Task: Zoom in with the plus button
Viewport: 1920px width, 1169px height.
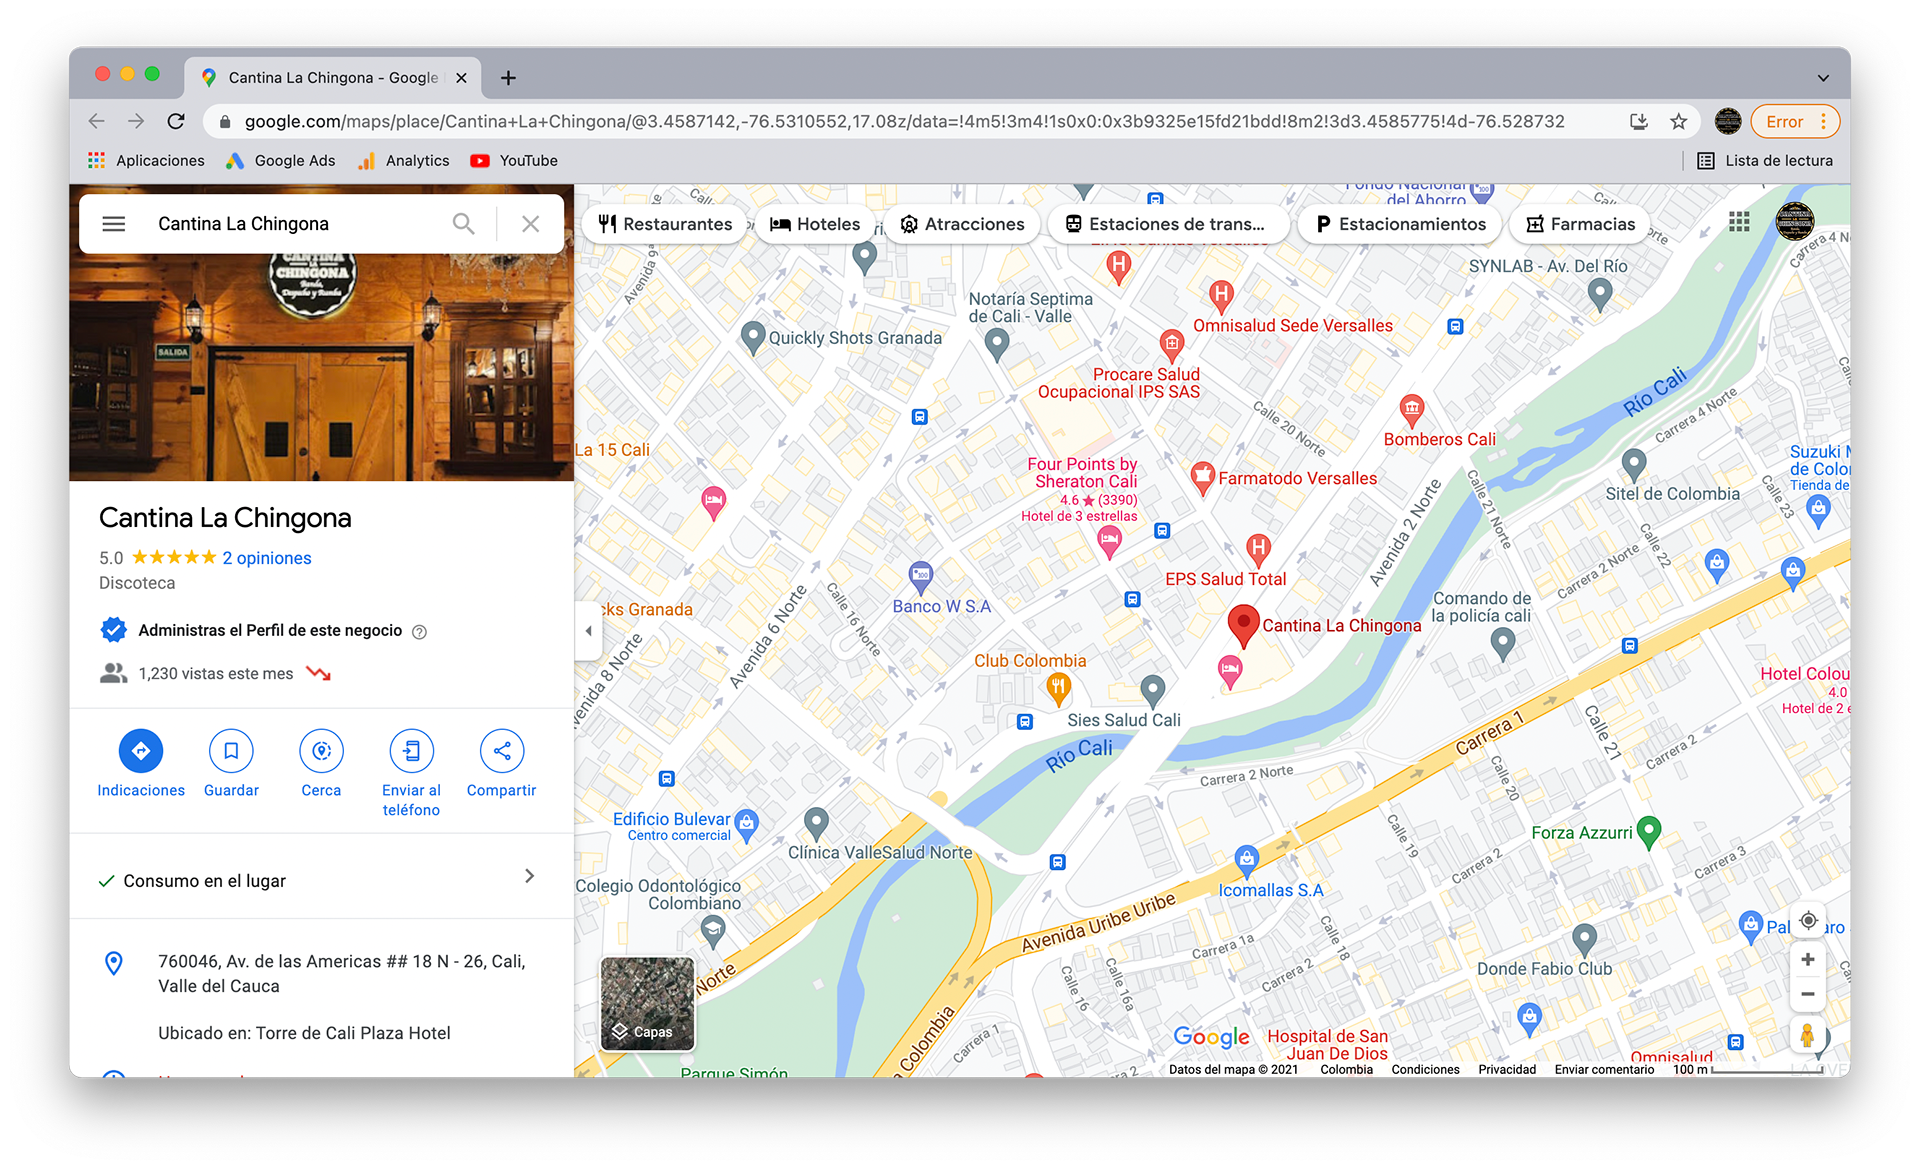Action: coord(1808,960)
